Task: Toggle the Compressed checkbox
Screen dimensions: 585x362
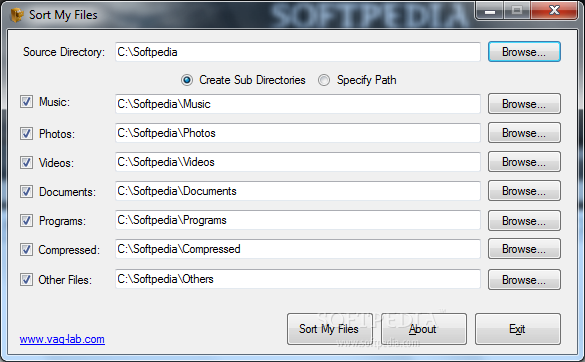Action: click(x=26, y=249)
